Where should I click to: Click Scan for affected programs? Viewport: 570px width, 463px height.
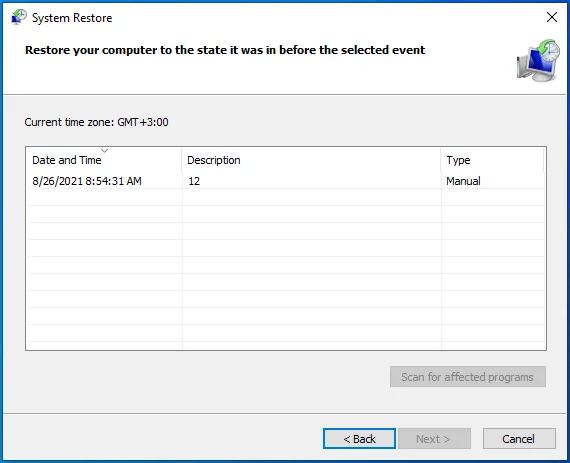(467, 377)
